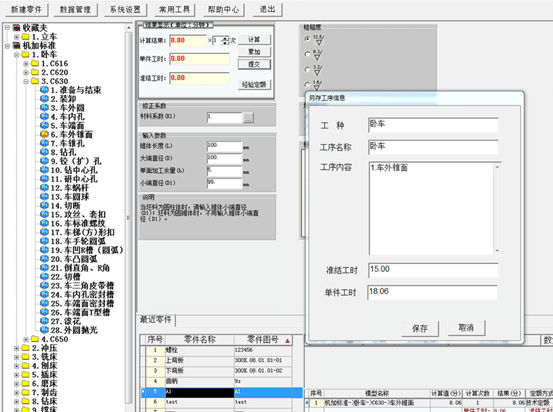Click the 保存 button in dialog
Screen dimensions: 553x412
point(420,328)
